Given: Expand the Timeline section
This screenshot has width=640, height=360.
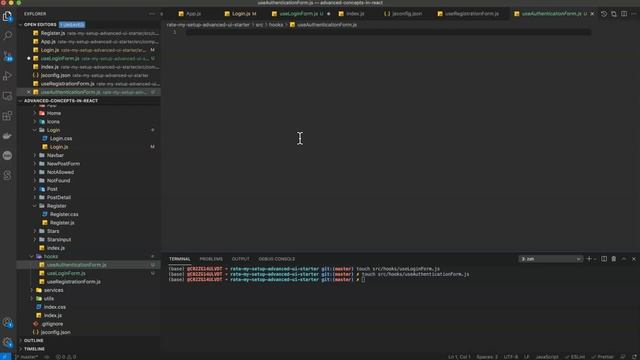Looking at the screenshot, I should 34,349.
